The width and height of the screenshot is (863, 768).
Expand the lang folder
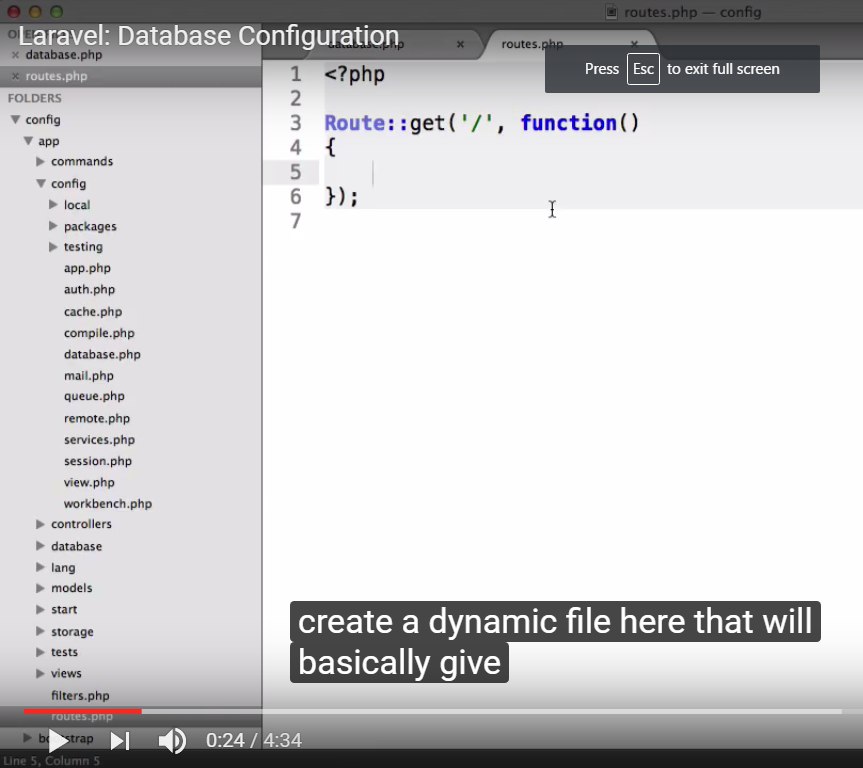[x=40, y=567]
